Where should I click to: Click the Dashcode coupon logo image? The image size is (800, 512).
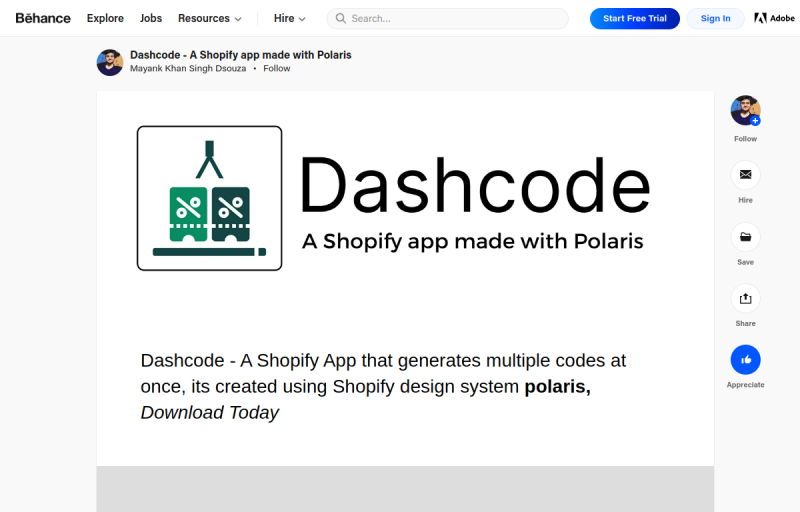[x=209, y=198]
